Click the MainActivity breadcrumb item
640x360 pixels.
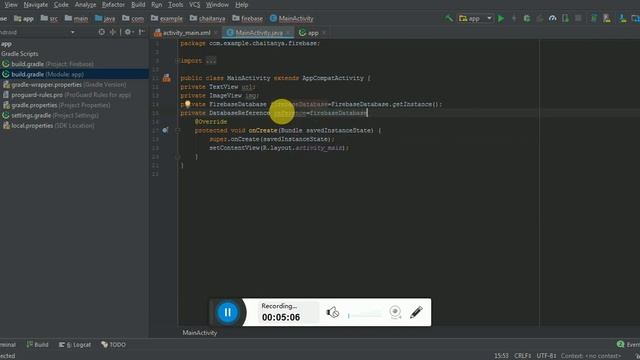(x=292, y=18)
